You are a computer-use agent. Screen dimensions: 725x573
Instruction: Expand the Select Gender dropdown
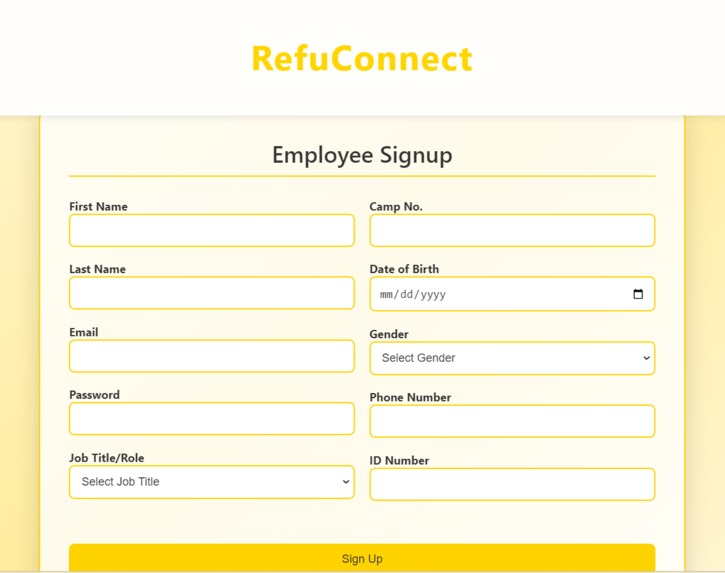click(x=512, y=358)
